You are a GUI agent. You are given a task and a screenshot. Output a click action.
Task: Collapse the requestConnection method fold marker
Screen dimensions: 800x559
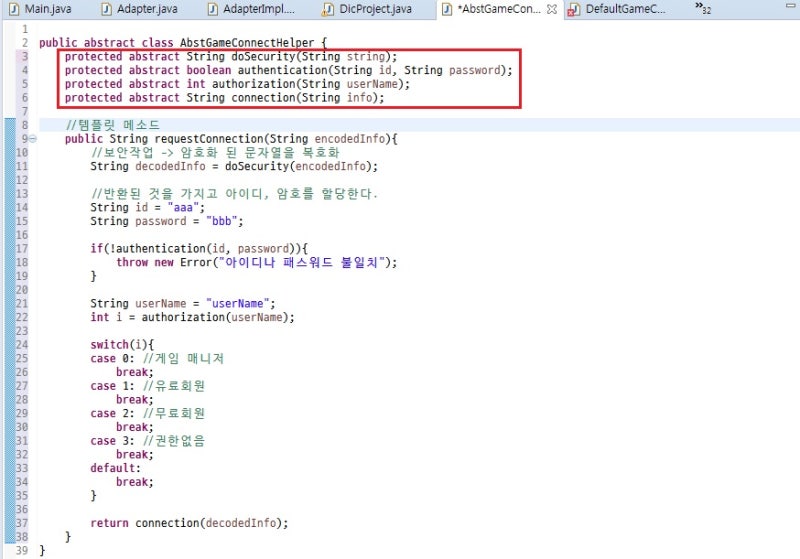(33, 139)
